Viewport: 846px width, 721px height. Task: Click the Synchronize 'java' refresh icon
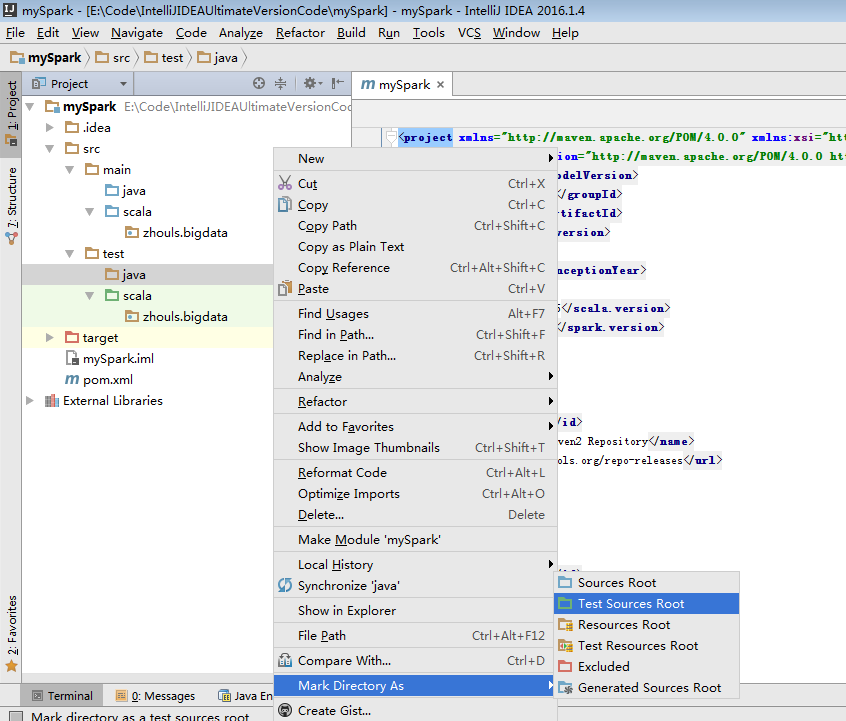click(285, 586)
